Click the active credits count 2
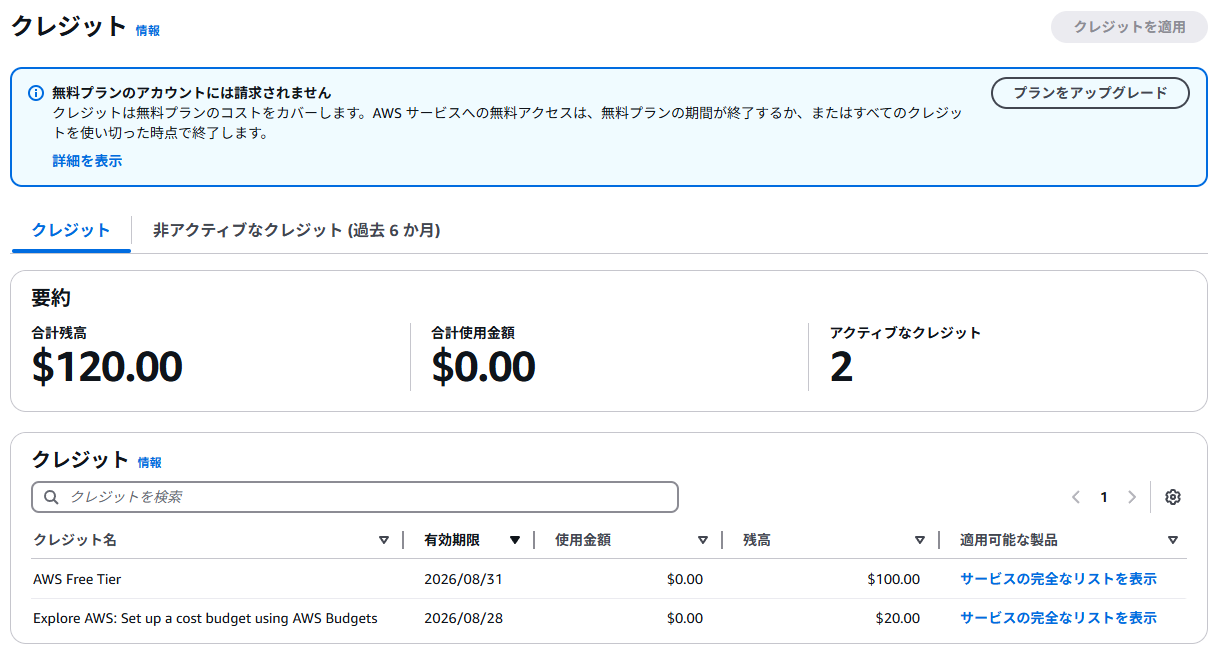Screen dimensions: 1213x660 pos(841,368)
